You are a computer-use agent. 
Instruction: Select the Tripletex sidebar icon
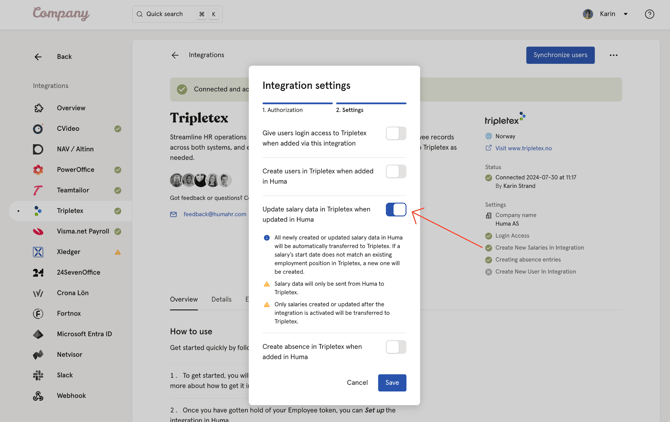38,211
